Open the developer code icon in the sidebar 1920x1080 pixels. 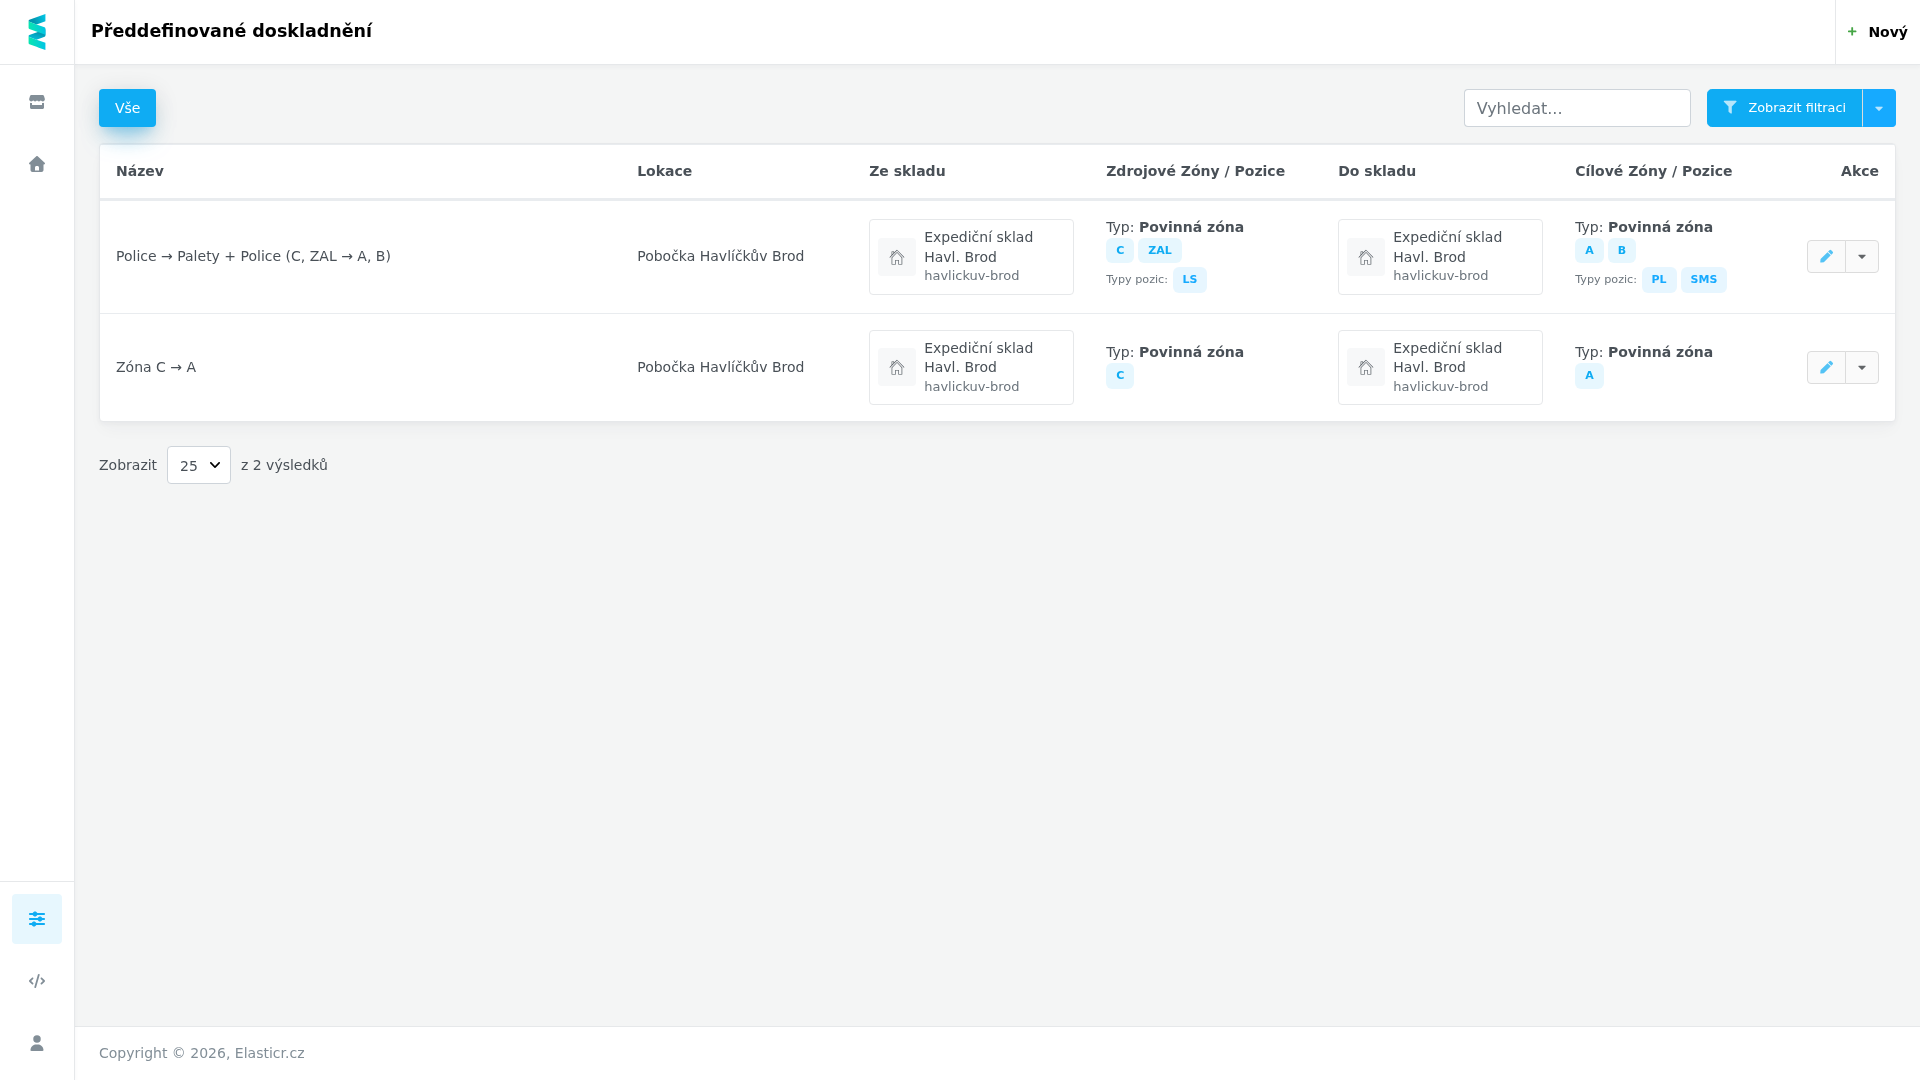coord(37,981)
